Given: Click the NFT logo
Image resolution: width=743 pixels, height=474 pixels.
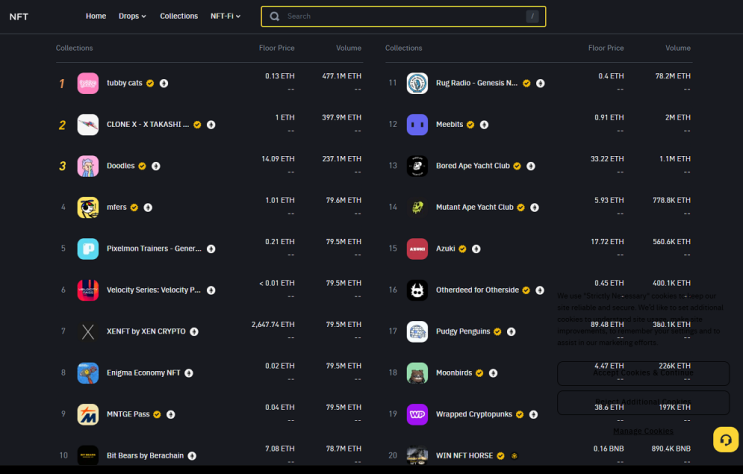Looking at the screenshot, I should [19, 17].
